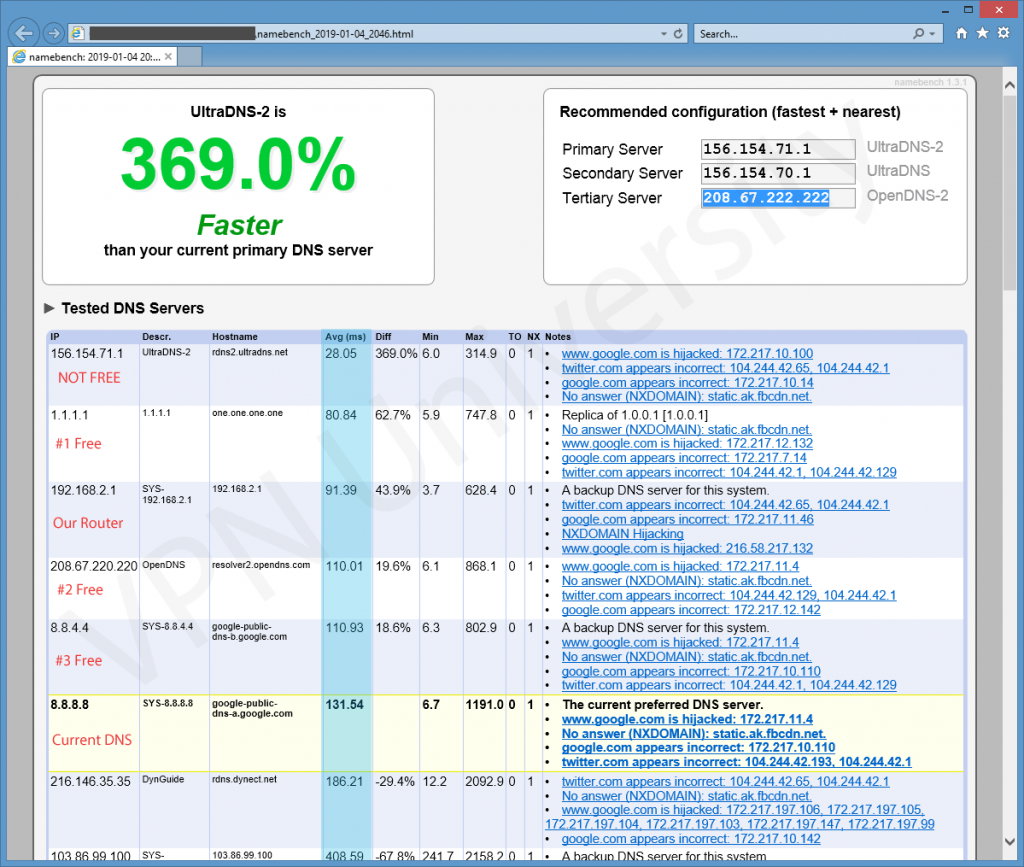Open OpenDNS google.com incorrect 172.217.12.142 link

(x=691, y=610)
